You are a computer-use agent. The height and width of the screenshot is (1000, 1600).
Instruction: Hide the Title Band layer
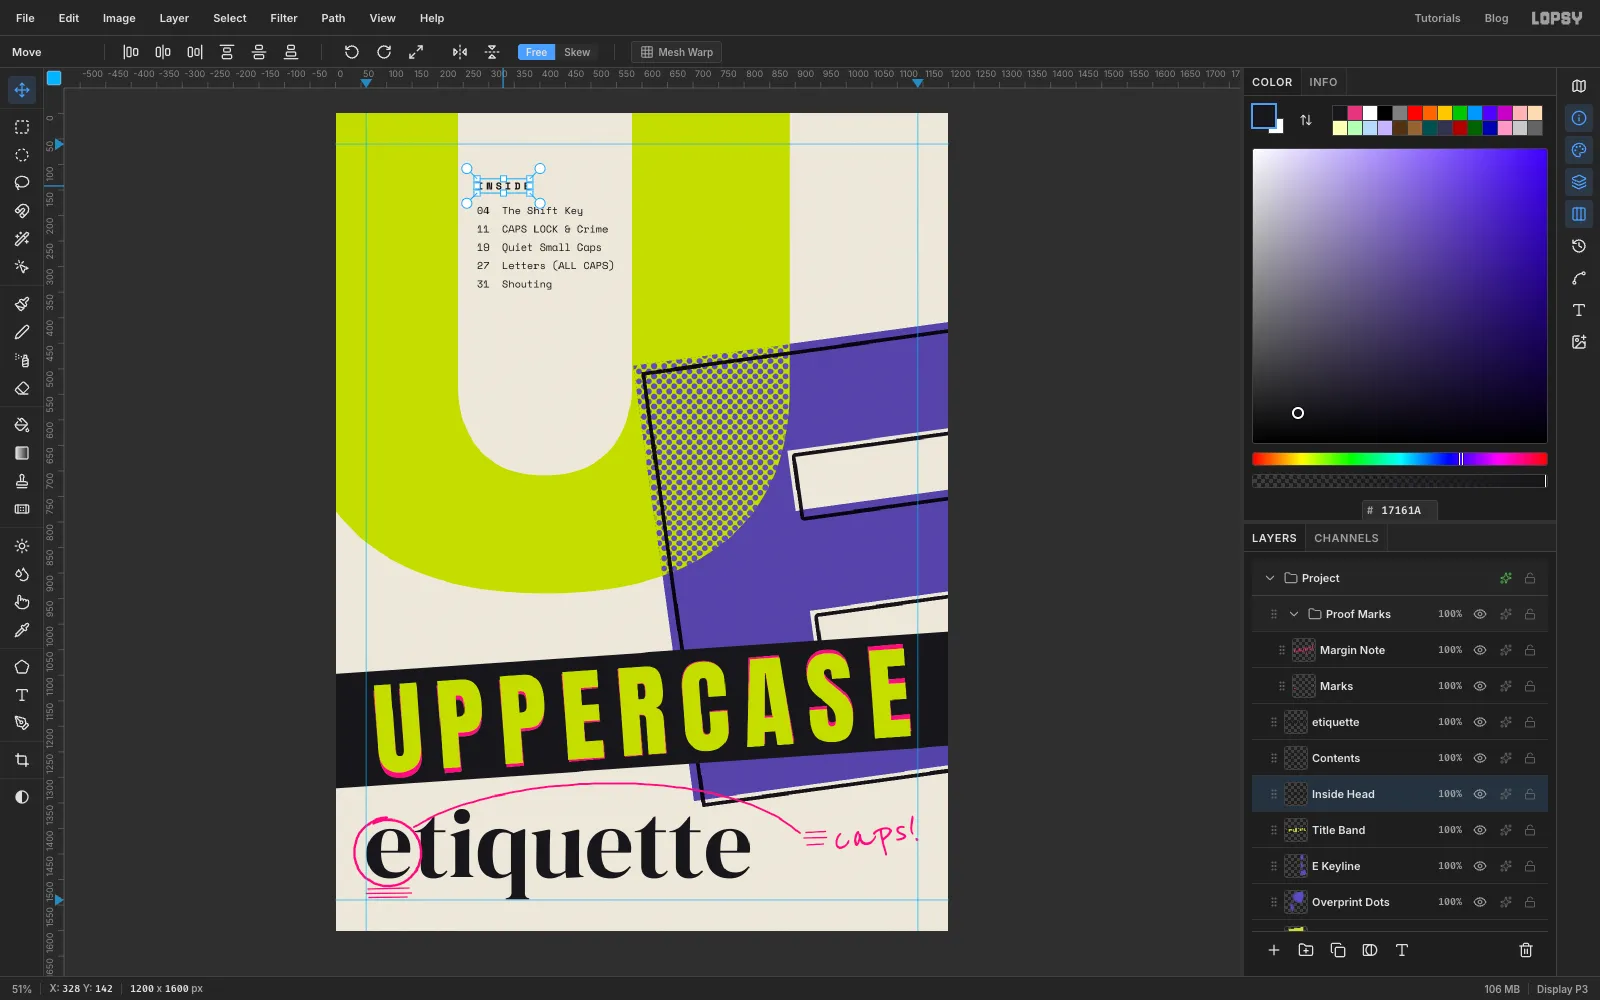(x=1480, y=830)
